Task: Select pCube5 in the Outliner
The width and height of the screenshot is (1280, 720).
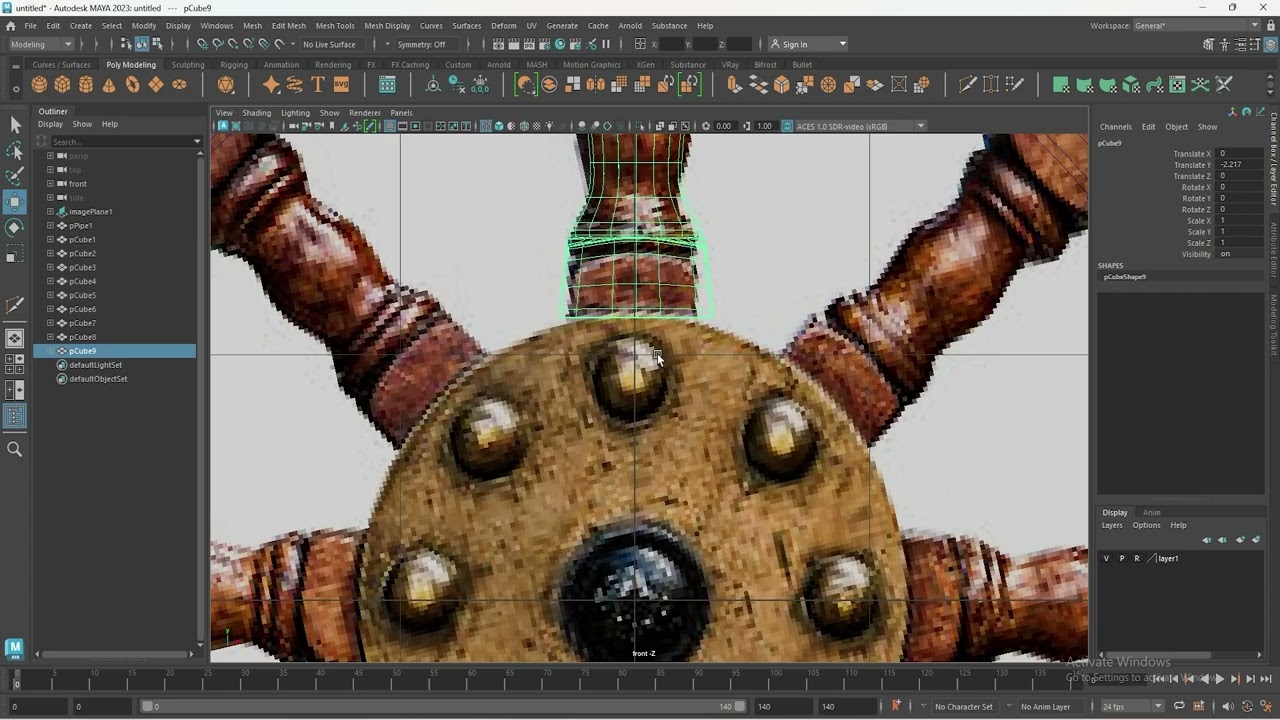Action: click(x=82, y=295)
